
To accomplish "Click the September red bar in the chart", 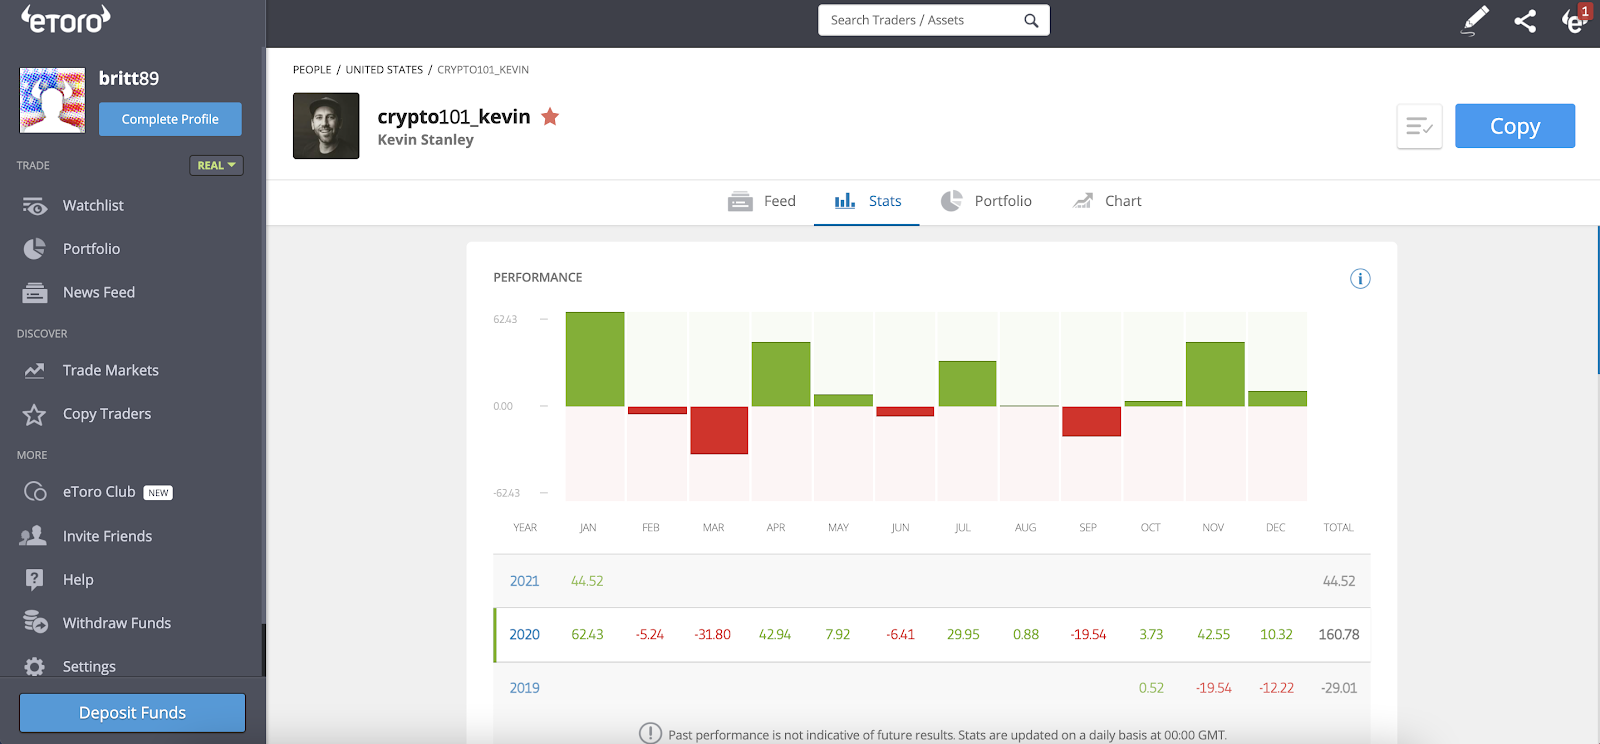I will click(x=1091, y=421).
